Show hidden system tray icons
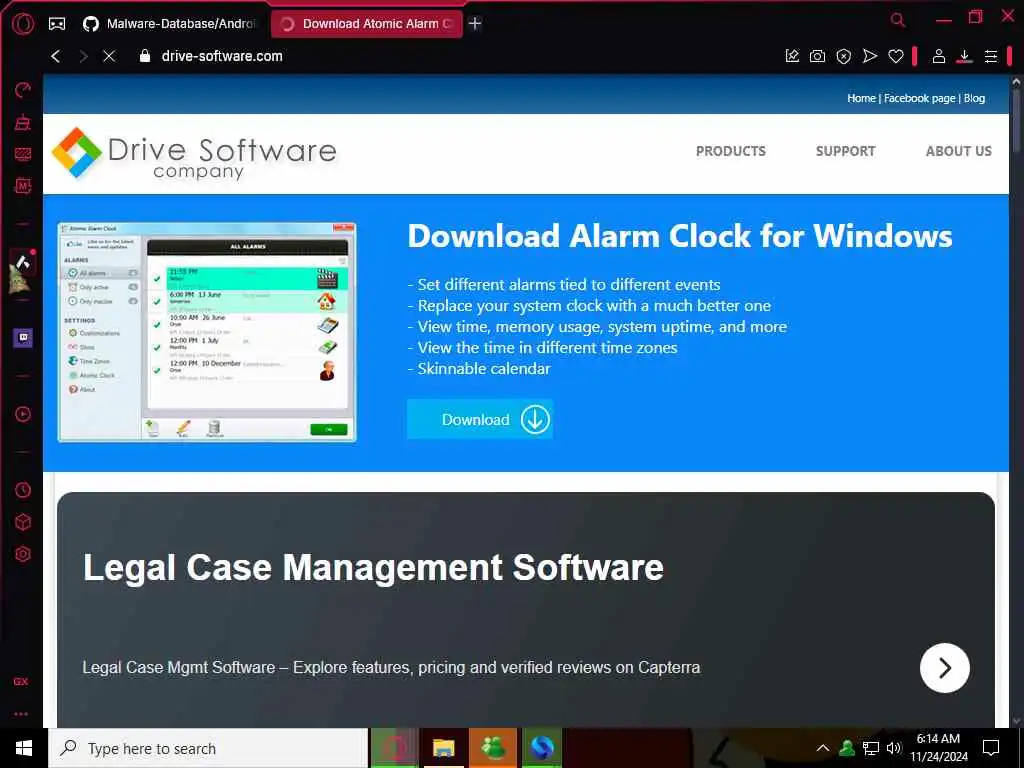This screenshot has width=1024, height=768. 823,748
